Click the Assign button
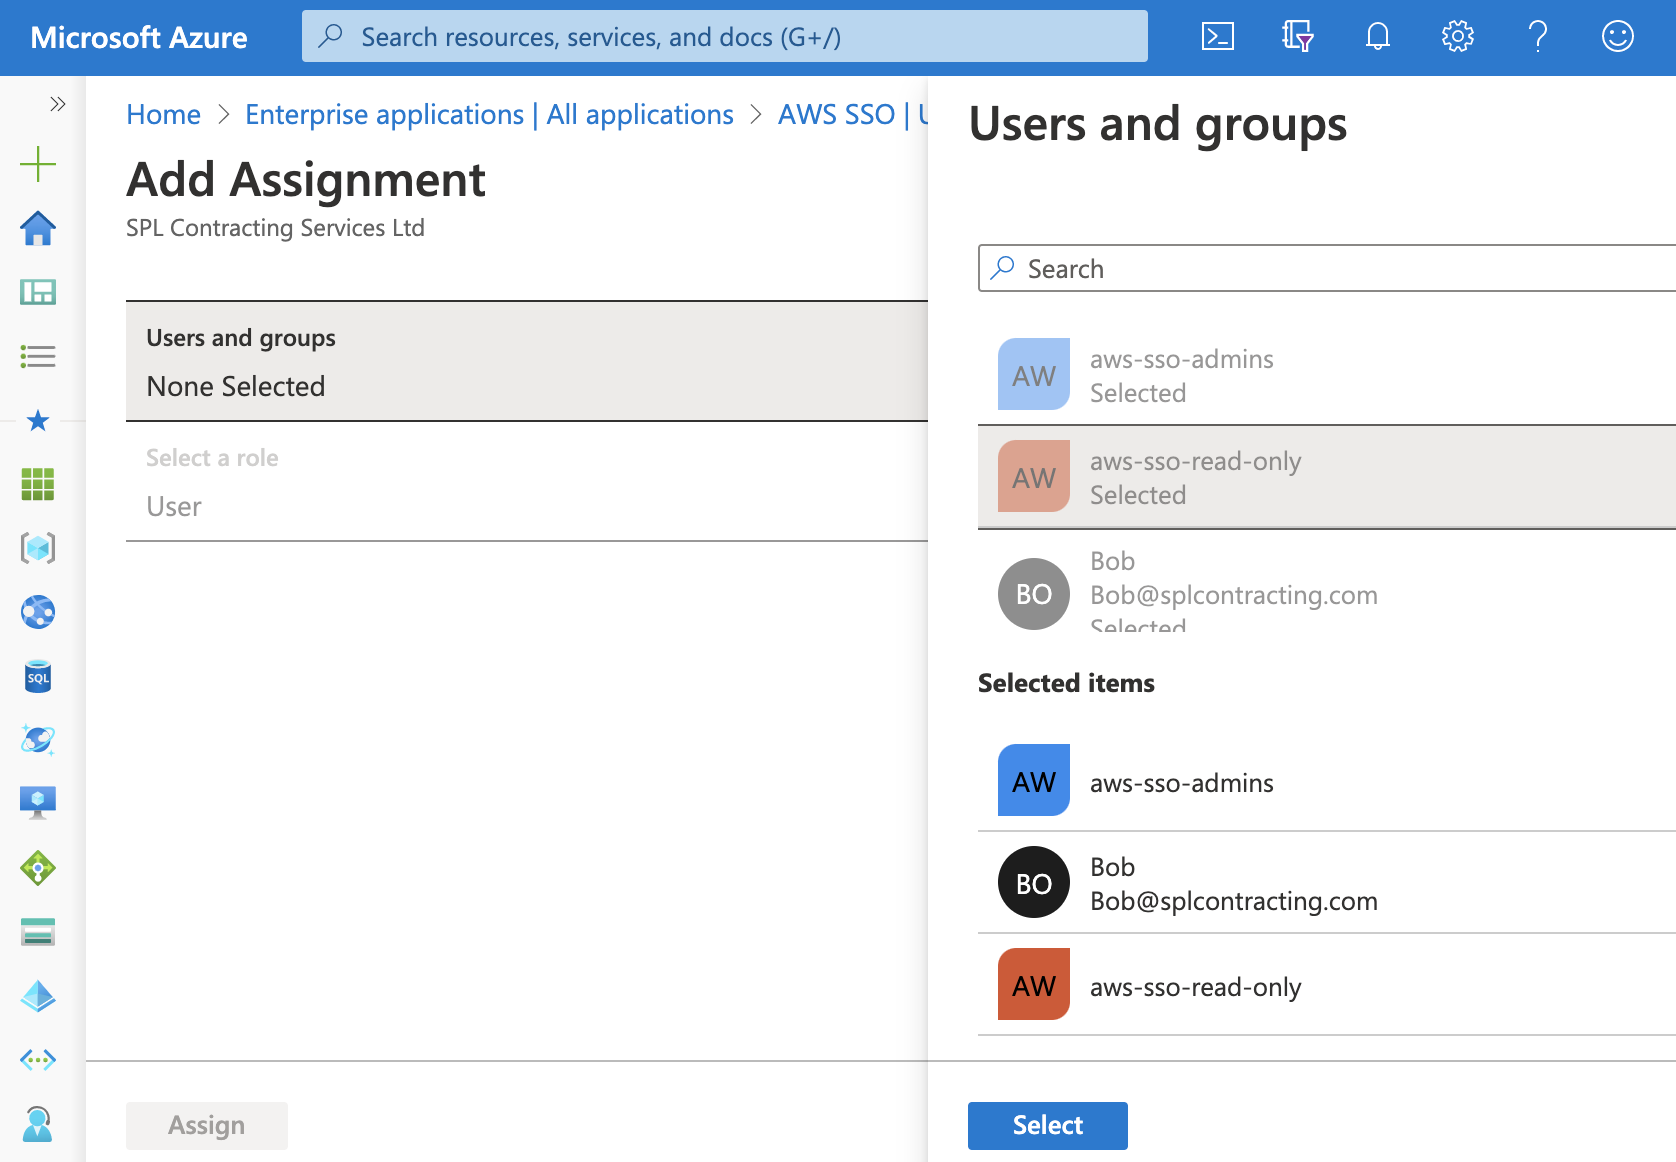This screenshot has height=1162, width=1676. 207,1125
